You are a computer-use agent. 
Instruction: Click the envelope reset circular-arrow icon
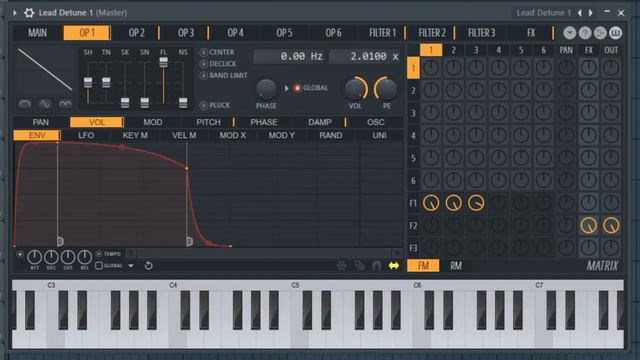(149, 266)
